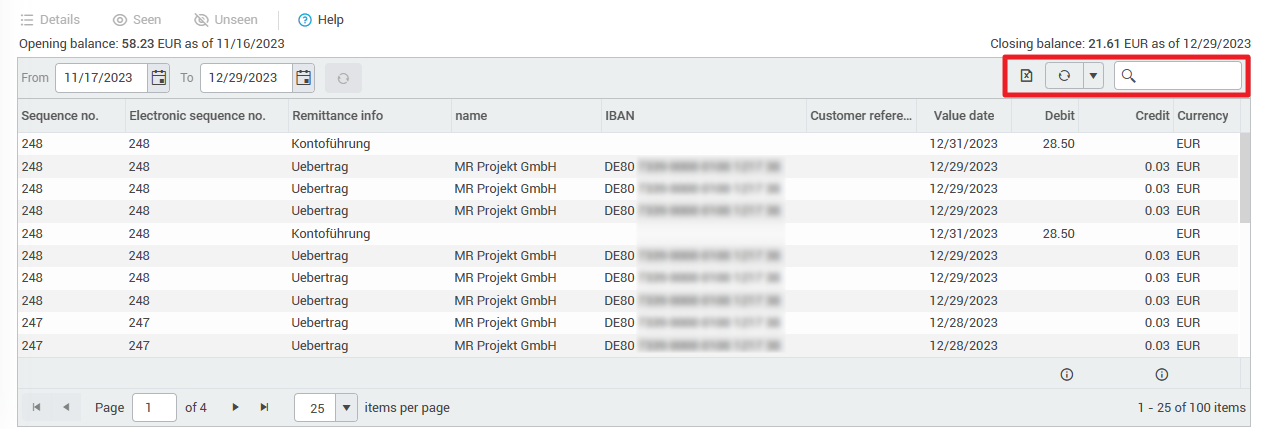This screenshot has width=1266, height=429.
Task: Click the Credit column info icon
Action: tap(1162, 375)
